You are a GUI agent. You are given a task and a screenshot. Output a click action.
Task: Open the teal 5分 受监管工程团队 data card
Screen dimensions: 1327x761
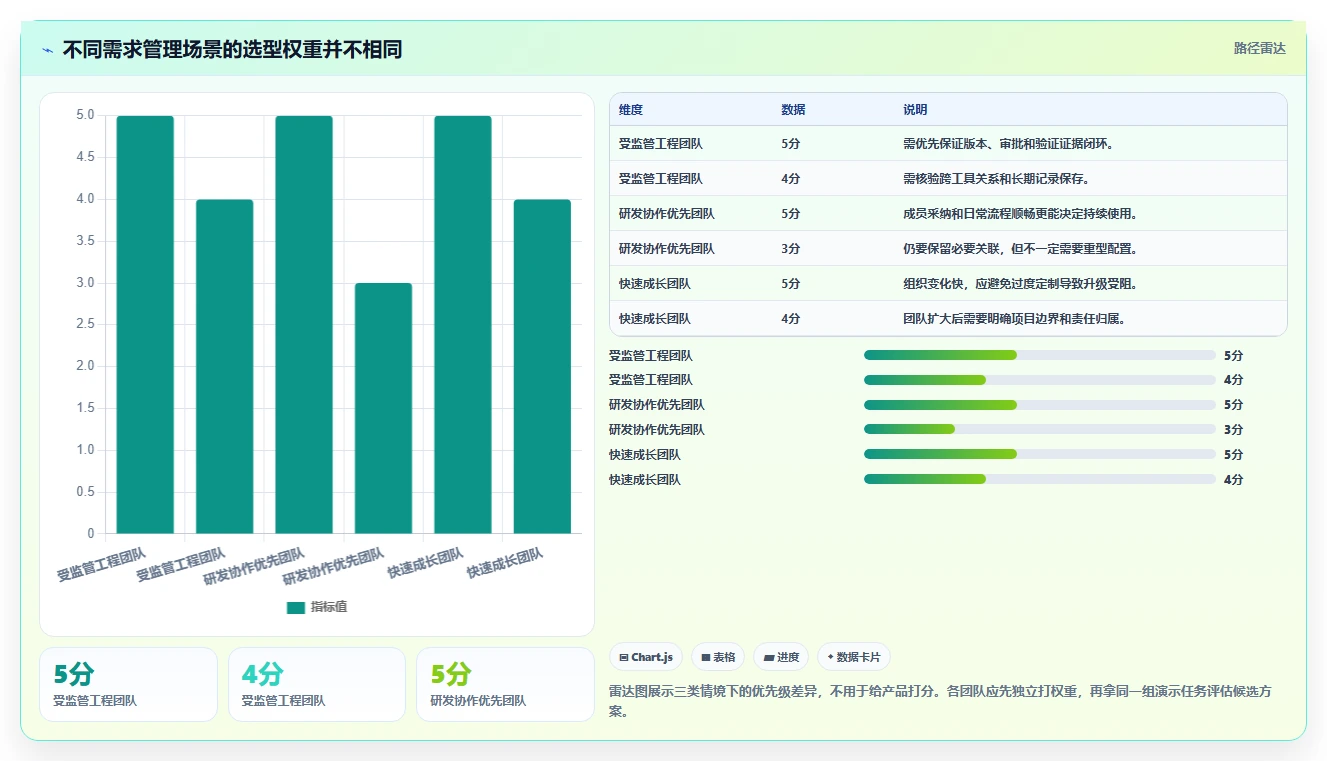pos(128,684)
